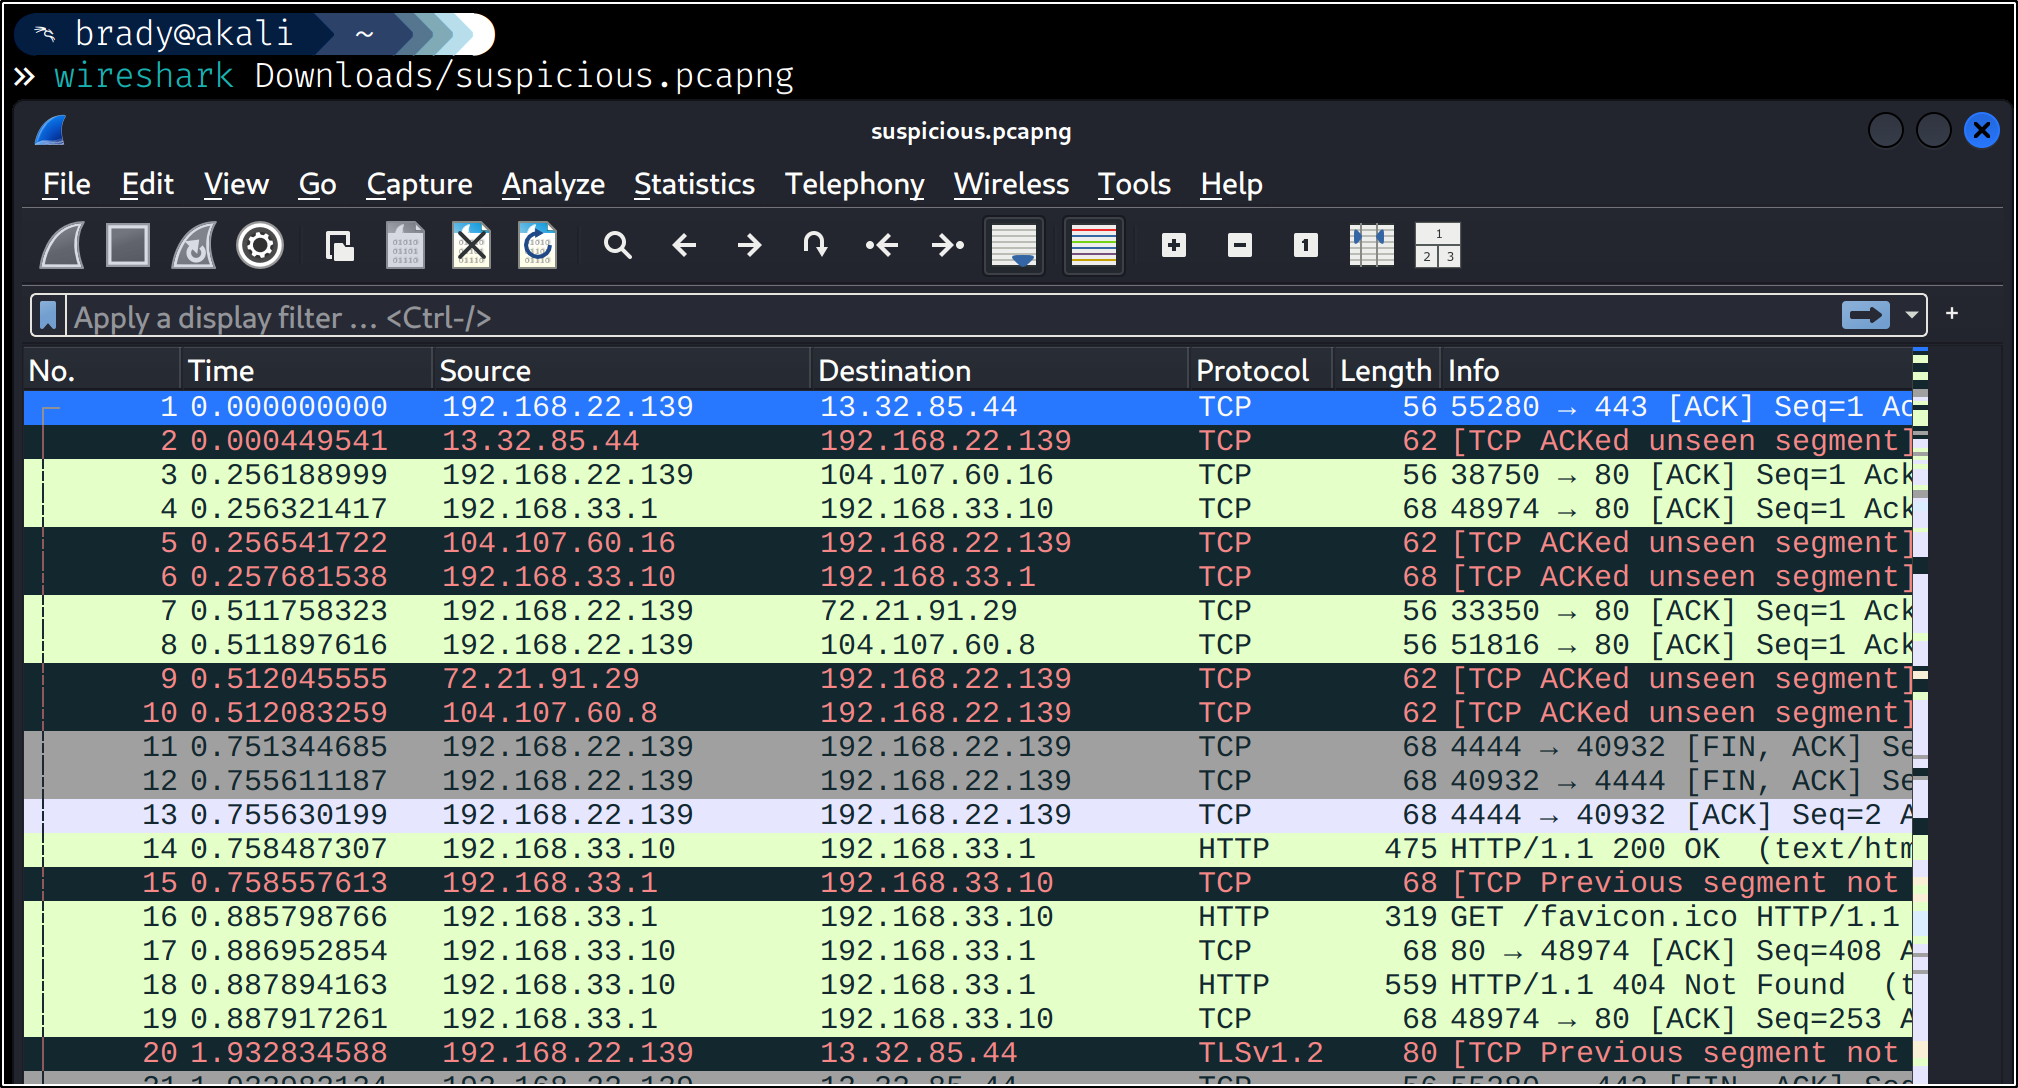This screenshot has height=1088, width=2018.
Task: Sort packets by the Protocol column header
Action: (1252, 371)
